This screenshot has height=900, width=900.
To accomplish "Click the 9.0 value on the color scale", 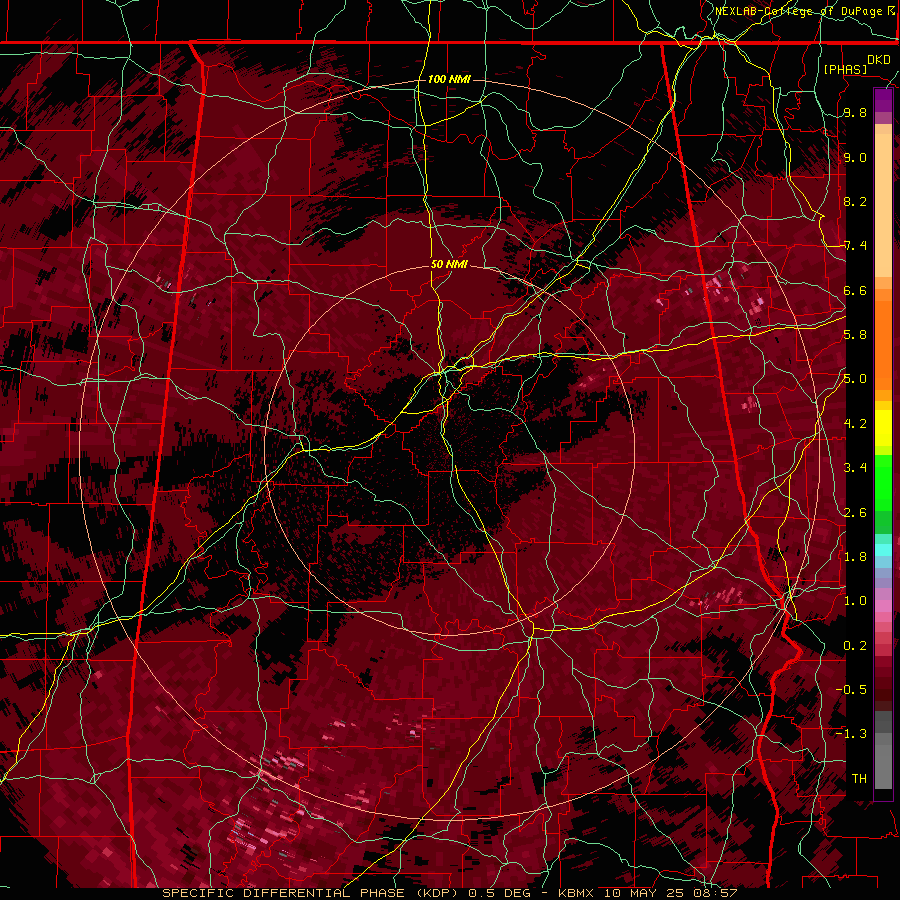I will (x=855, y=157).
